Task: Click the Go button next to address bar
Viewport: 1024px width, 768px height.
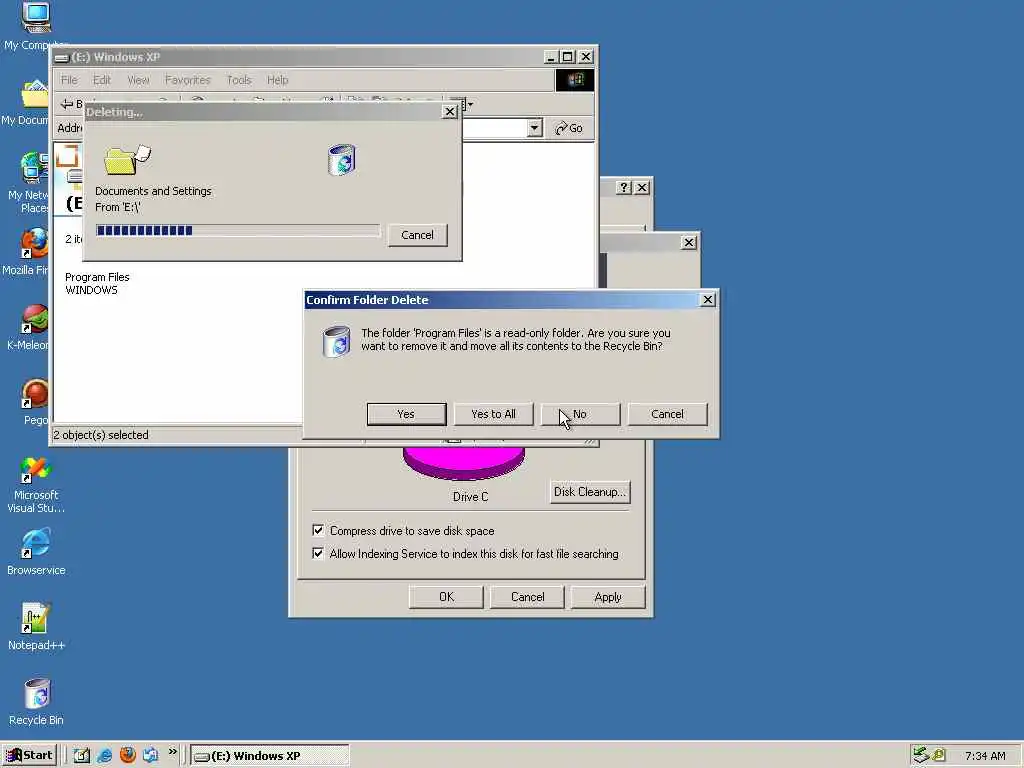Action: click(x=569, y=128)
